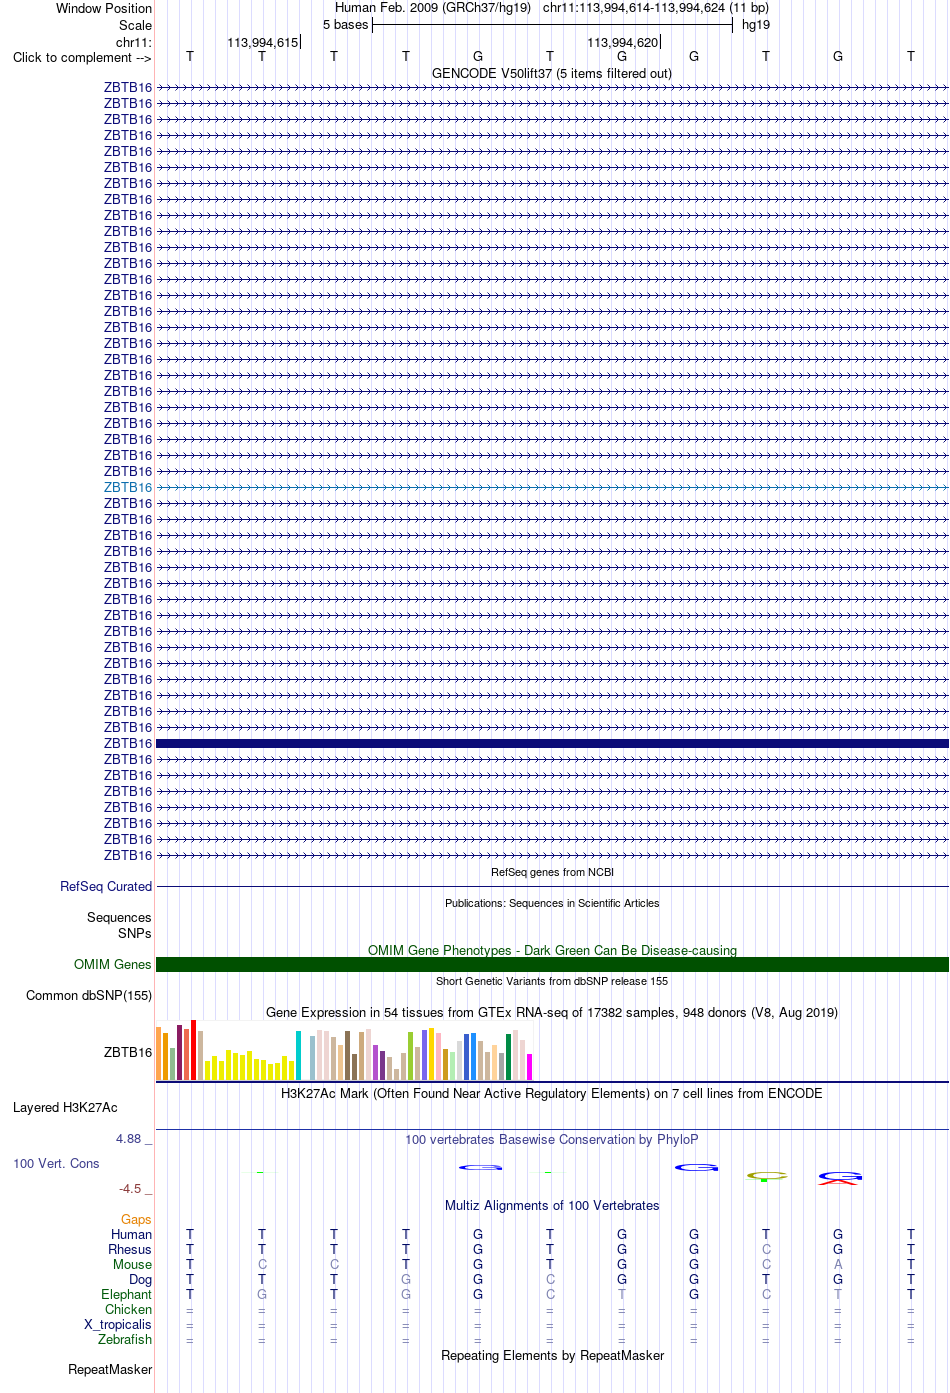This screenshot has width=950, height=1393.
Task: Click the Common dbSNP(155) track label
Action: 89,995
